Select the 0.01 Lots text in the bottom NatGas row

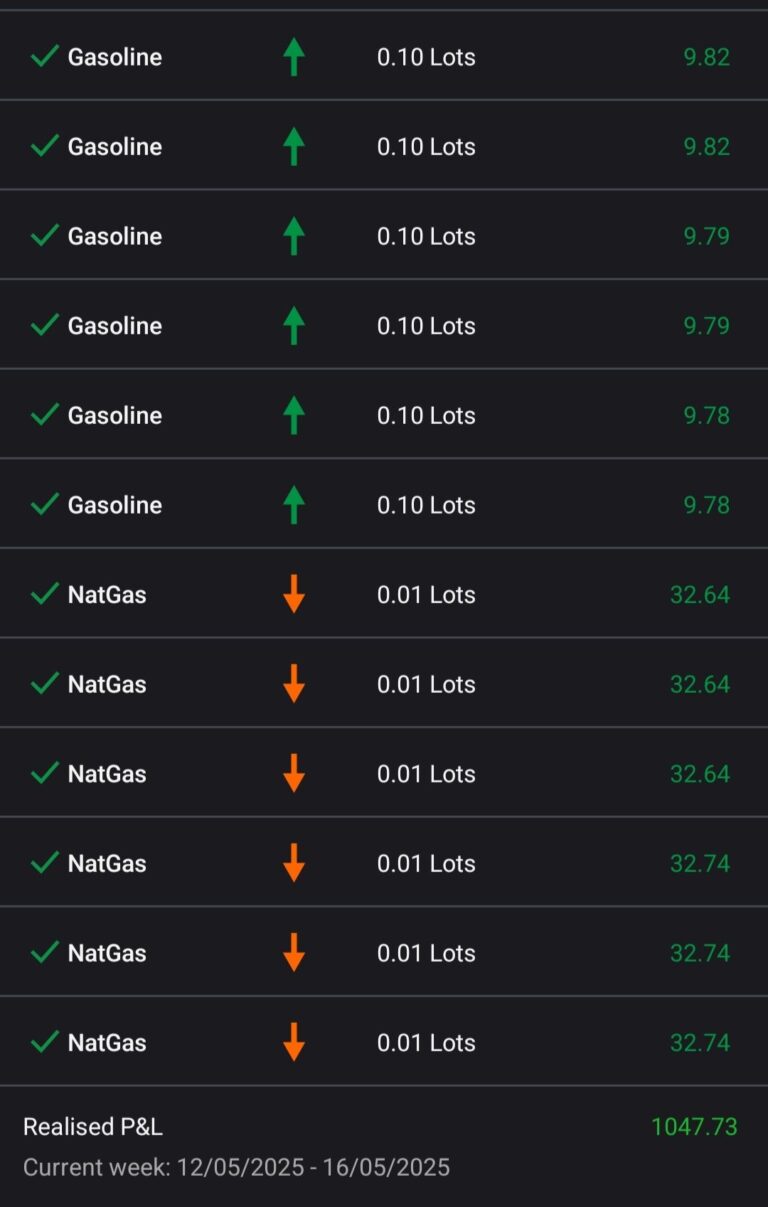[x=426, y=1042]
